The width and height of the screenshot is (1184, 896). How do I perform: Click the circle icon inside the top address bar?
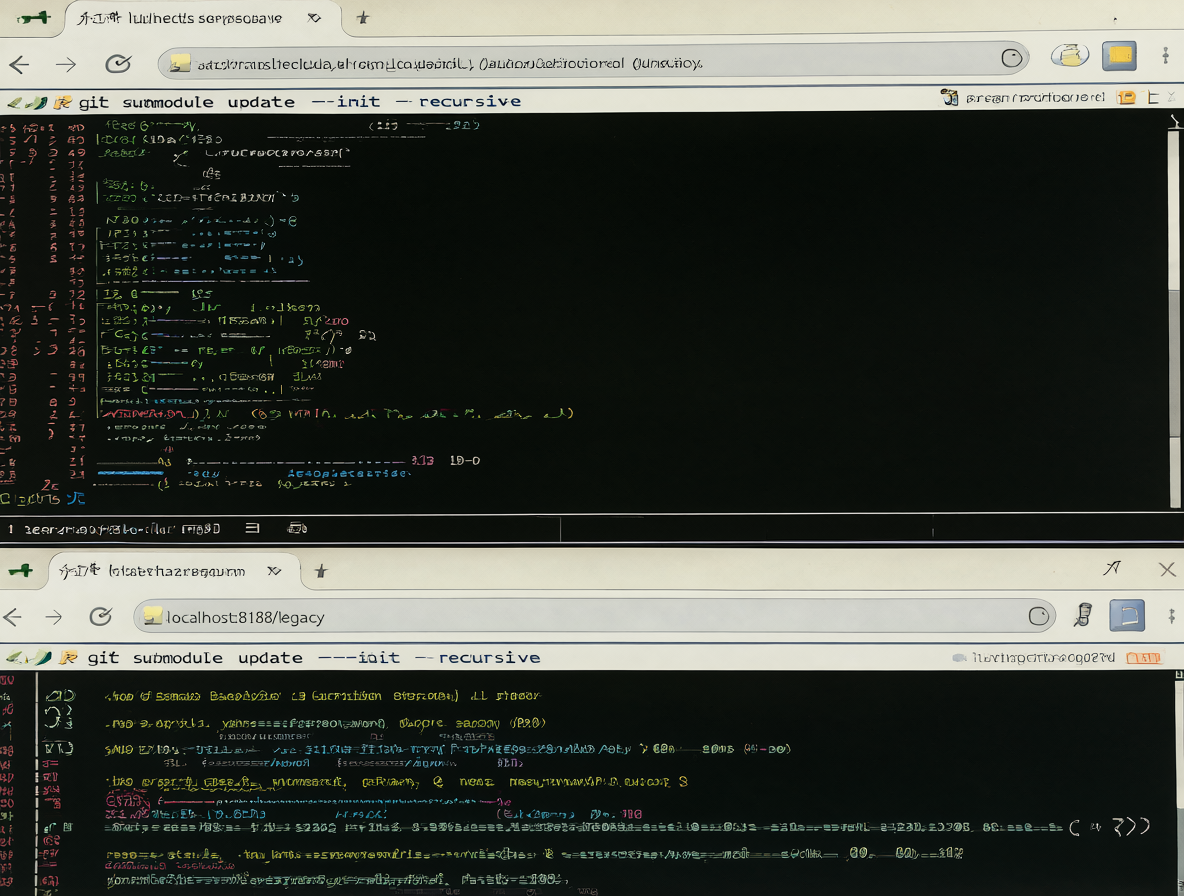1011,57
